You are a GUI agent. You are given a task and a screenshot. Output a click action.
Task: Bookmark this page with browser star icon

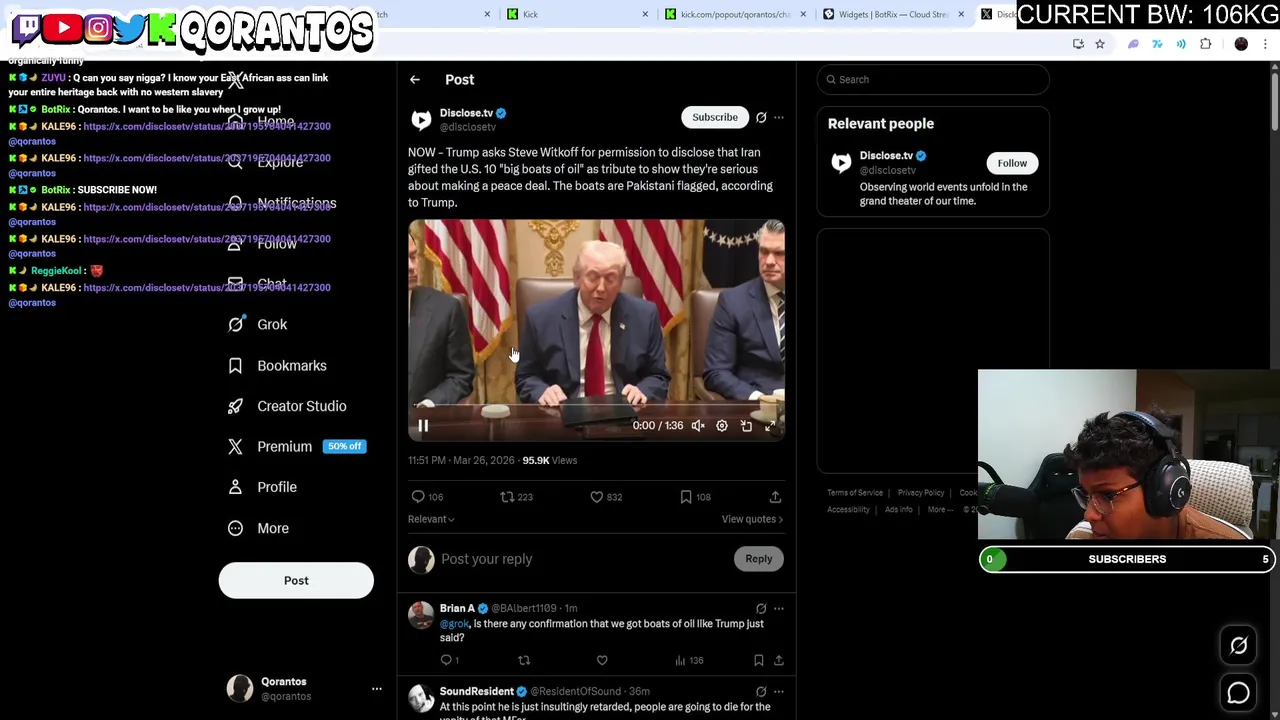(1100, 44)
